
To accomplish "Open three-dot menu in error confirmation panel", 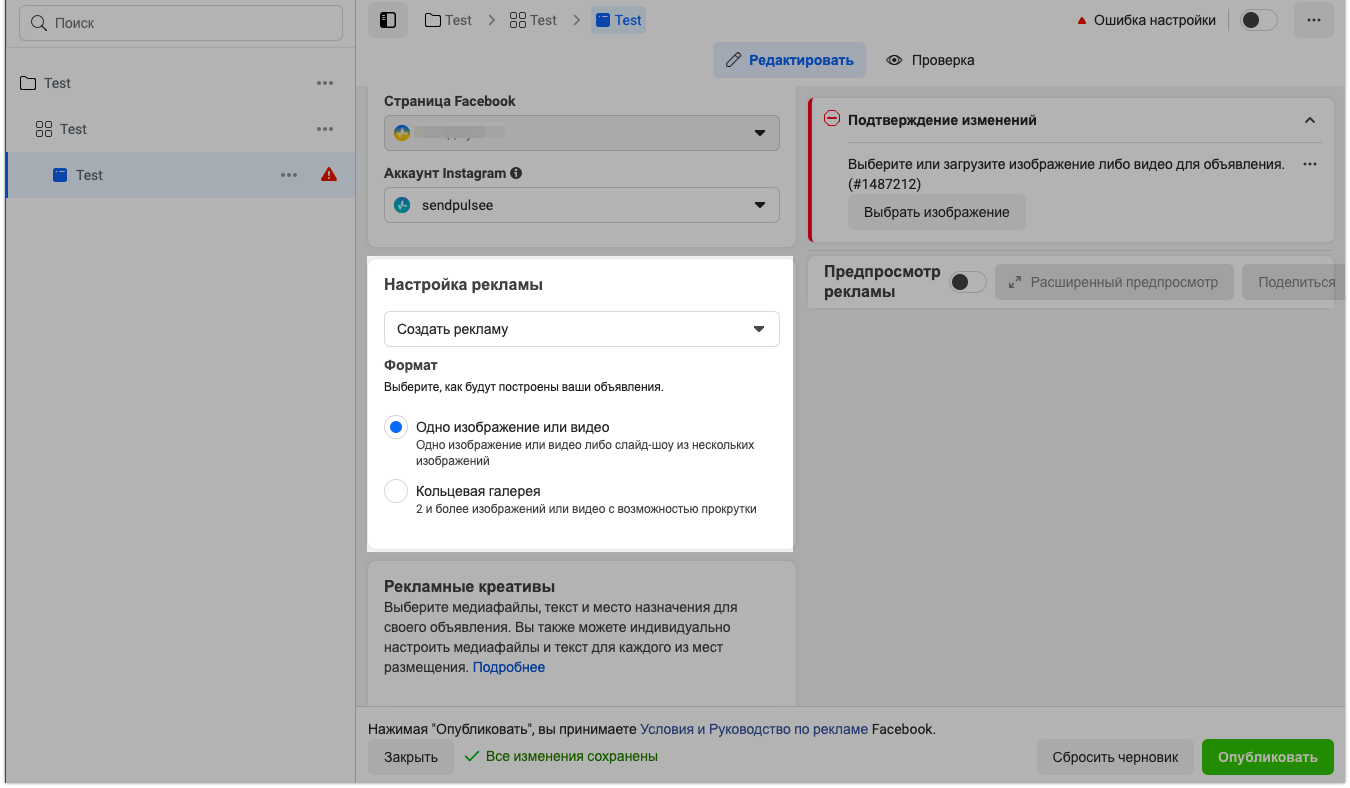I will click(x=1310, y=165).
